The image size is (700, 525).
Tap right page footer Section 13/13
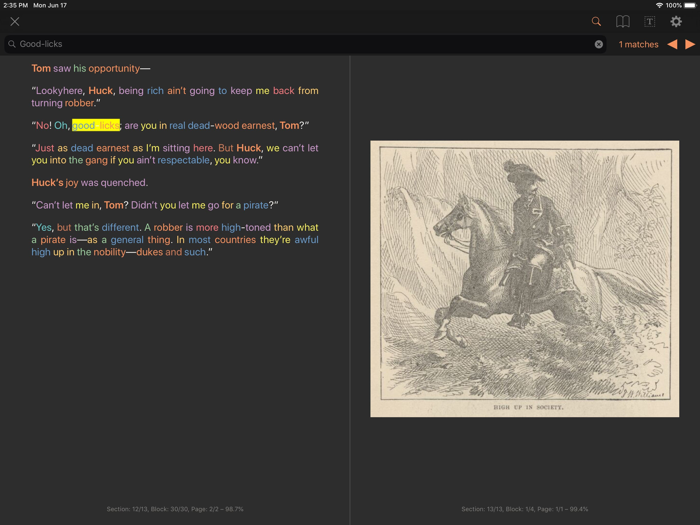(x=525, y=509)
